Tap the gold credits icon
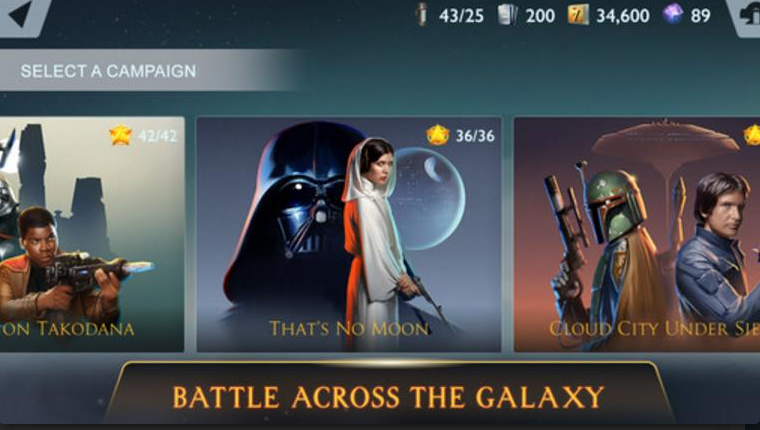760x430 pixels. pos(578,15)
